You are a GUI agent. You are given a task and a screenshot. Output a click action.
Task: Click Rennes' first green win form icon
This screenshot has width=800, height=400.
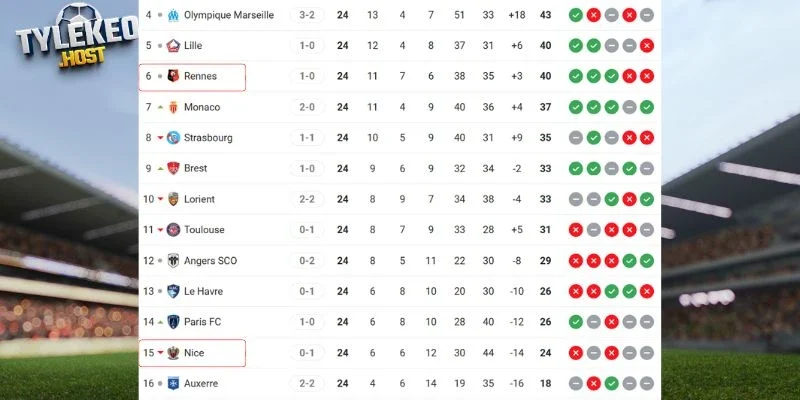[x=575, y=76]
